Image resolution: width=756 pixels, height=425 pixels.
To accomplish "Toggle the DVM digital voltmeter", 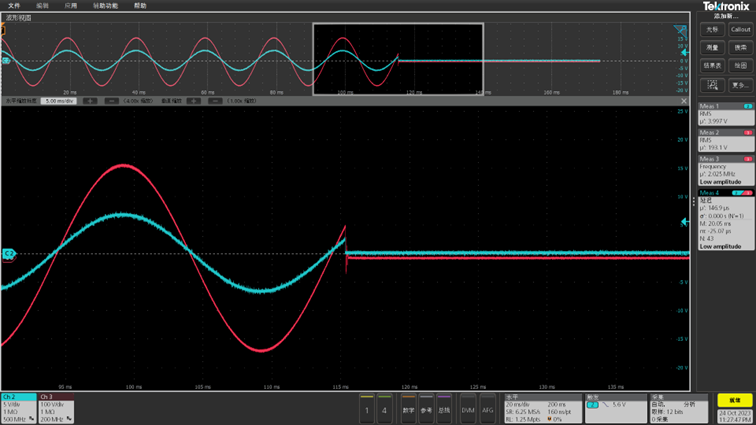I will click(x=467, y=409).
